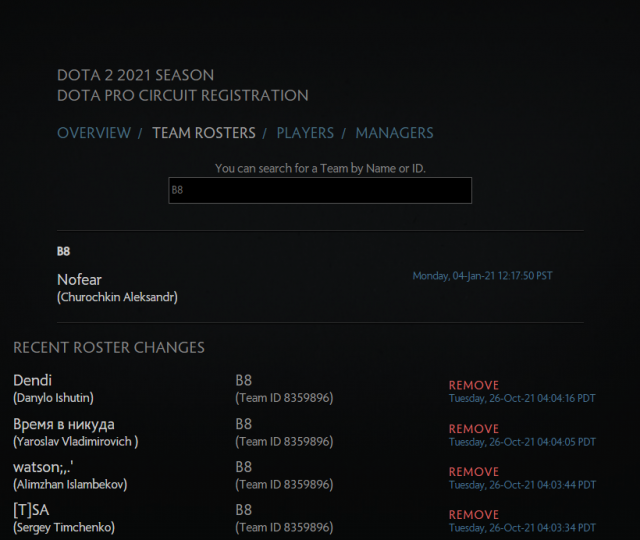Click B8 team in Время в никуда row
This screenshot has width=640, height=540.
(243, 424)
